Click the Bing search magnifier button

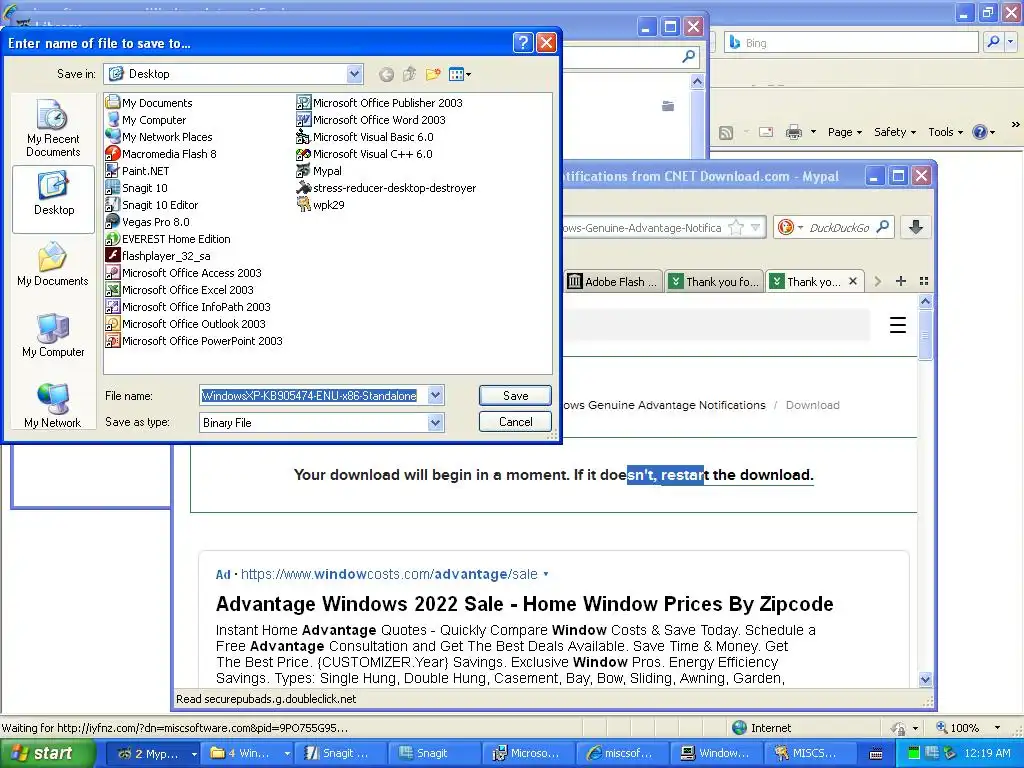click(x=993, y=42)
